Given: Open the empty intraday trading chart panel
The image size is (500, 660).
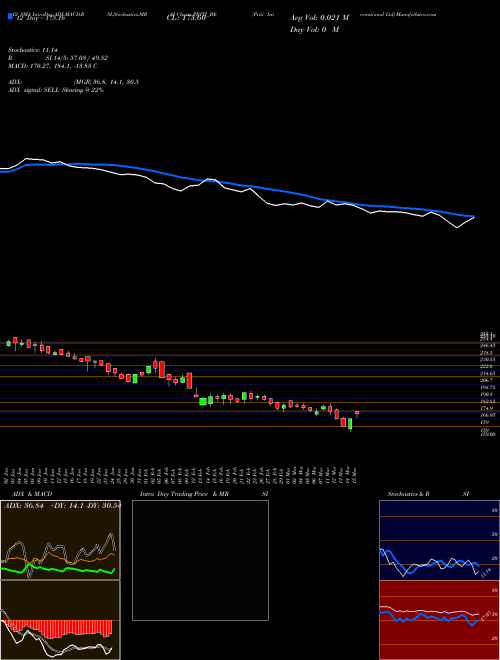Looking at the screenshot, I should 200,560.
